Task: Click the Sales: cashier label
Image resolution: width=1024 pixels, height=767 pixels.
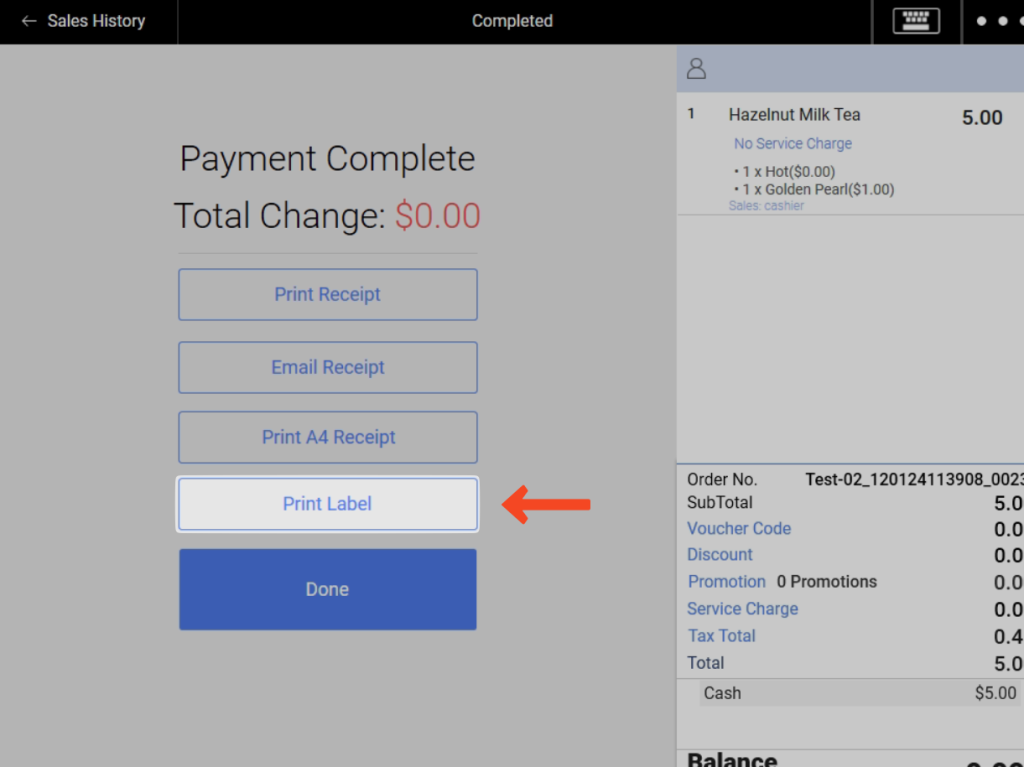Action: tap(766, 206)
